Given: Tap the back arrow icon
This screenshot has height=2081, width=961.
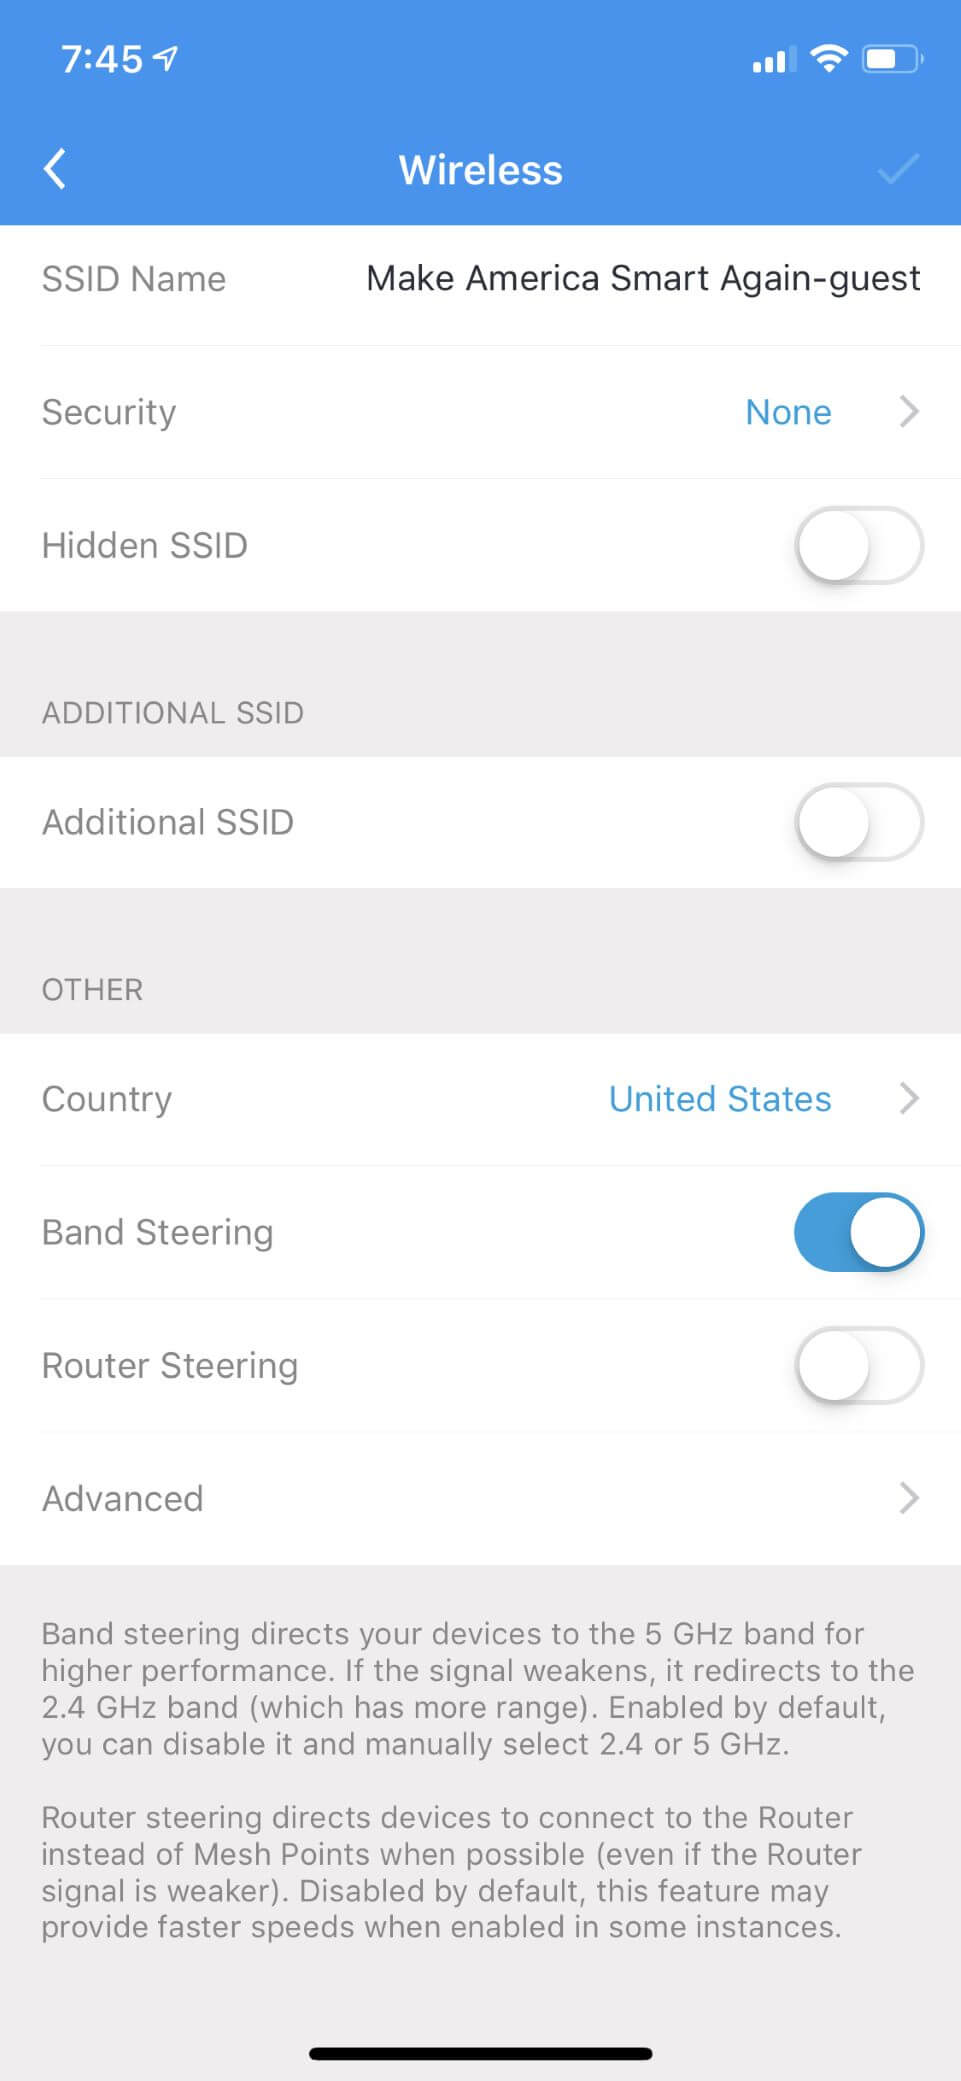Looking at the screenshot, I should click(x=56, y=169).
